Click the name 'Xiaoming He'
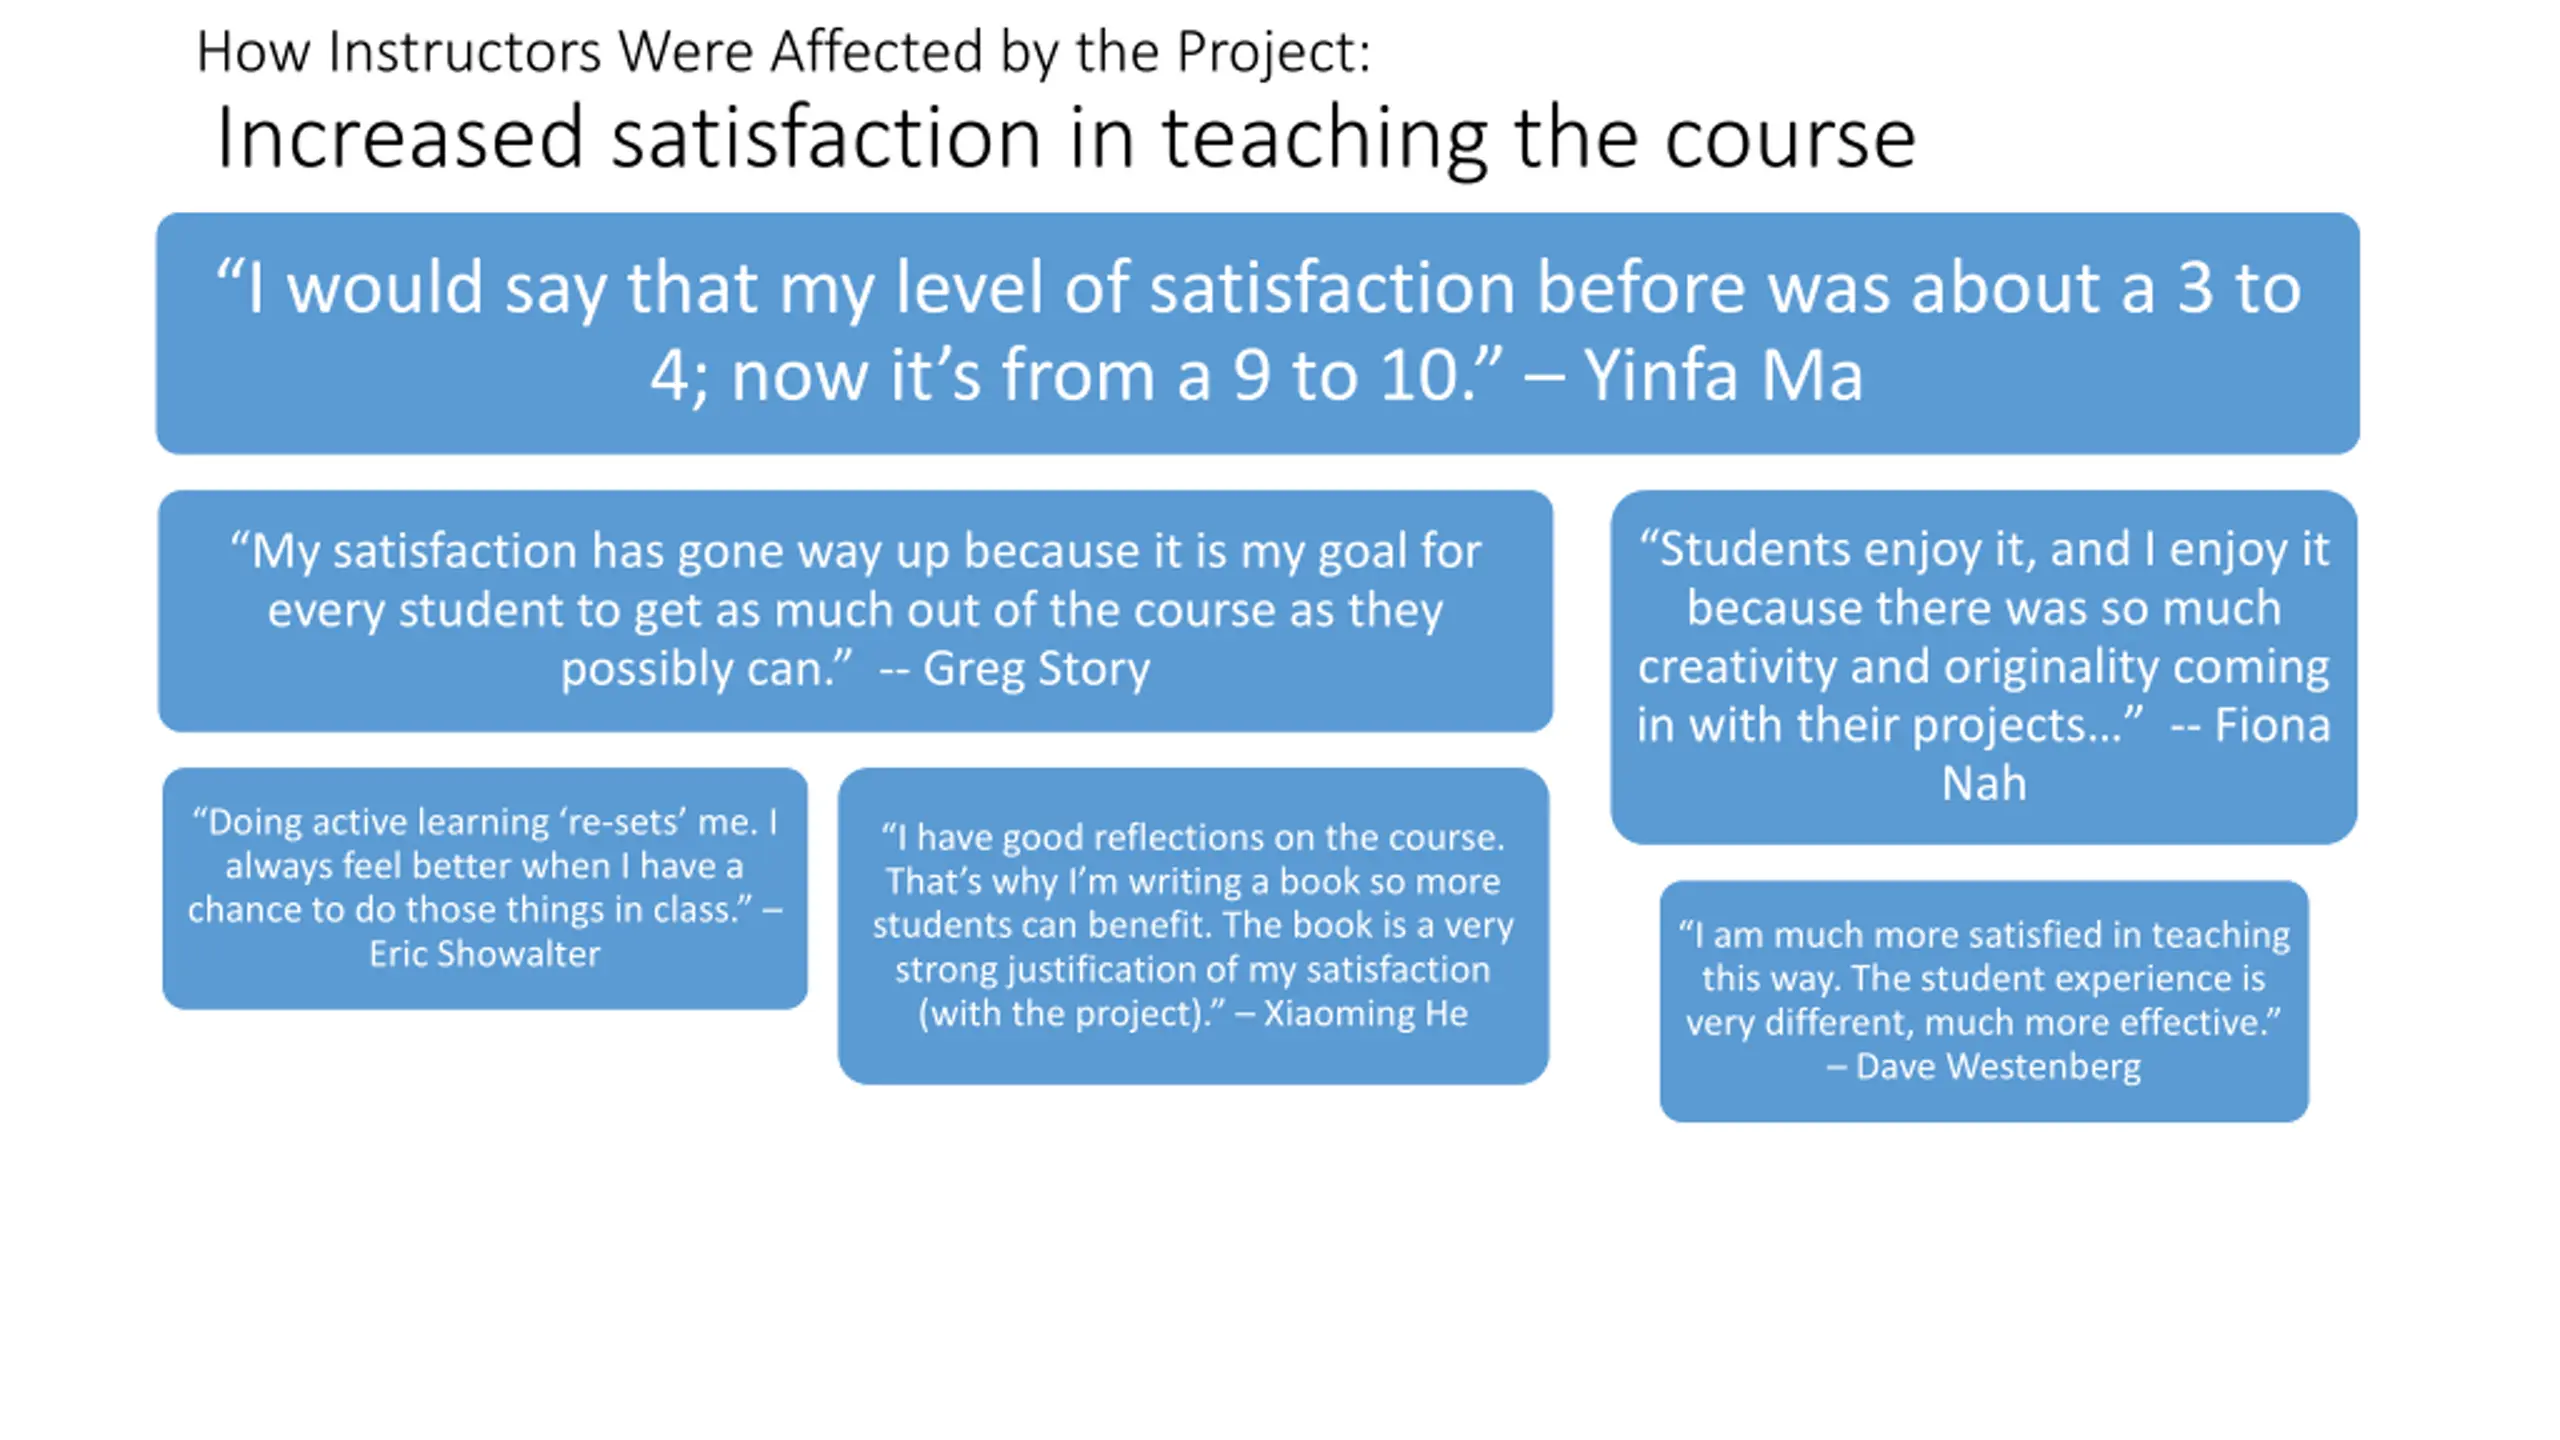The image size is (2560, 1440). coord(1365,1013)
